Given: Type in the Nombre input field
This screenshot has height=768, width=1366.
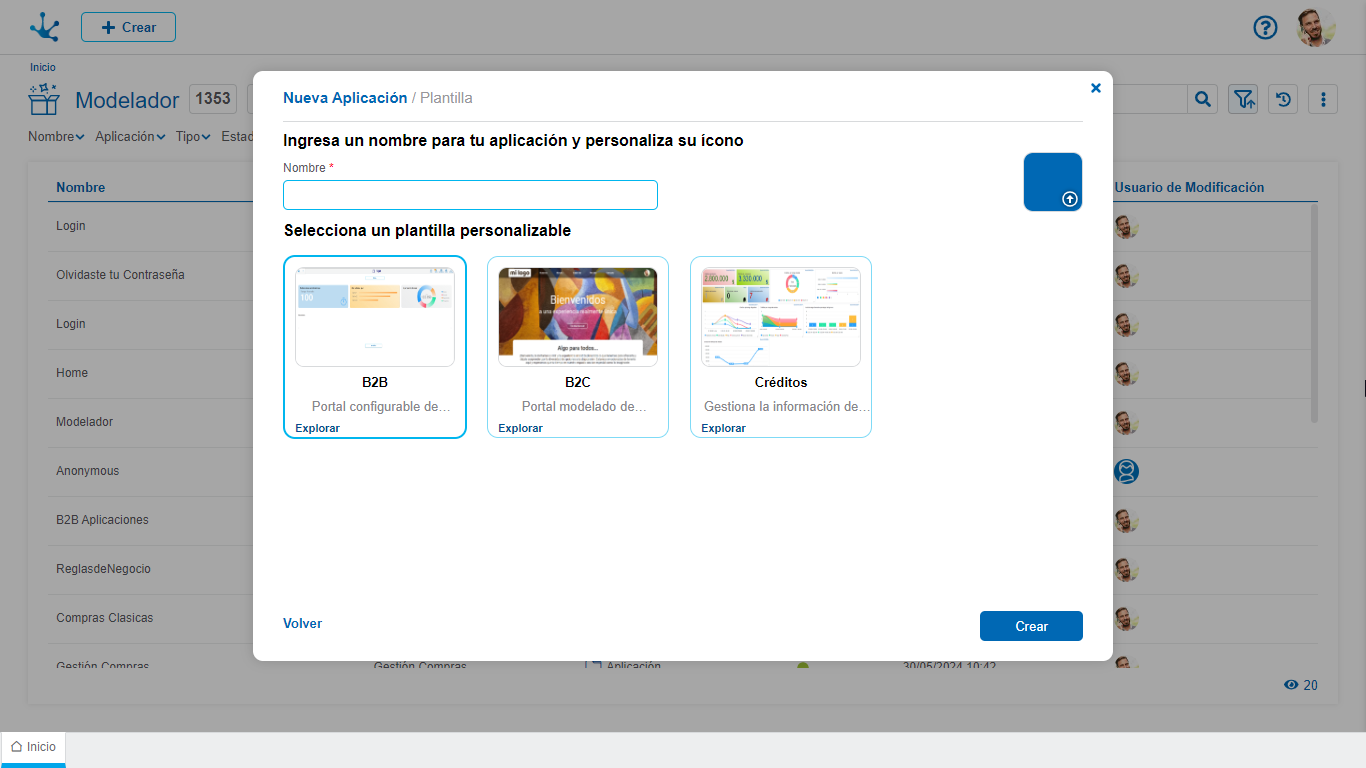Looking at the screenshot, I should coord(470,195).
